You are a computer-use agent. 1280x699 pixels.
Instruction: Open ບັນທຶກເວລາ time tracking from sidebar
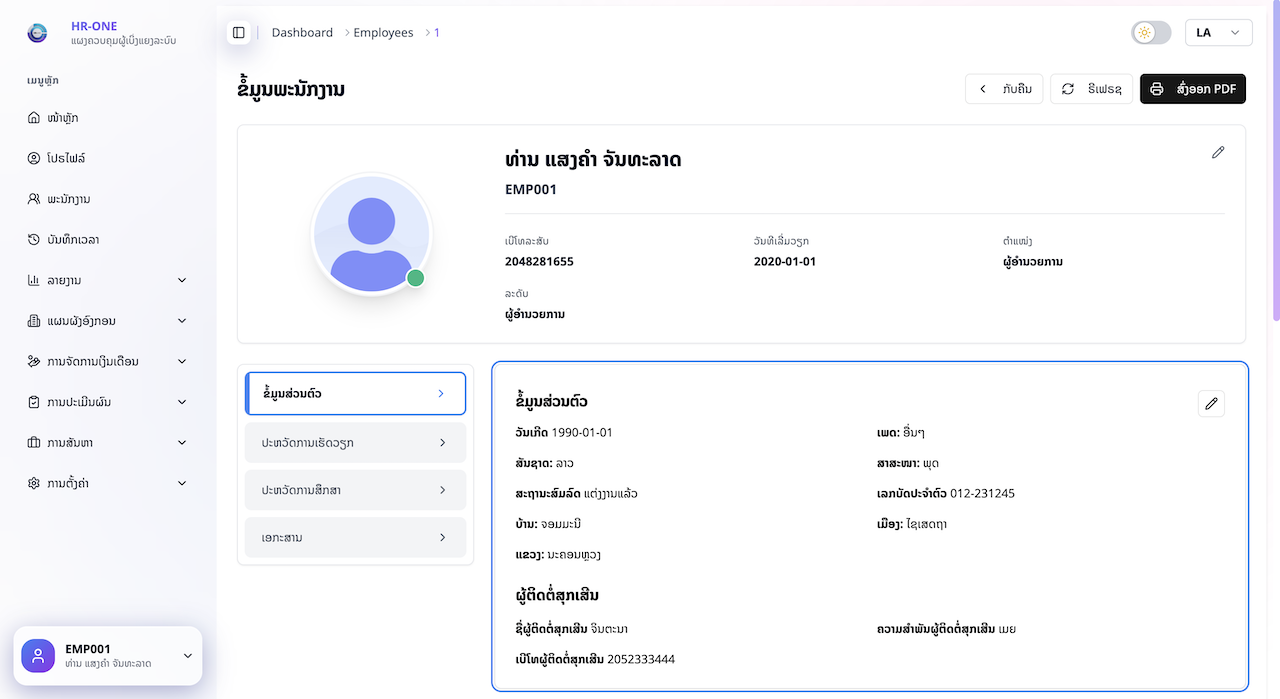34,239
